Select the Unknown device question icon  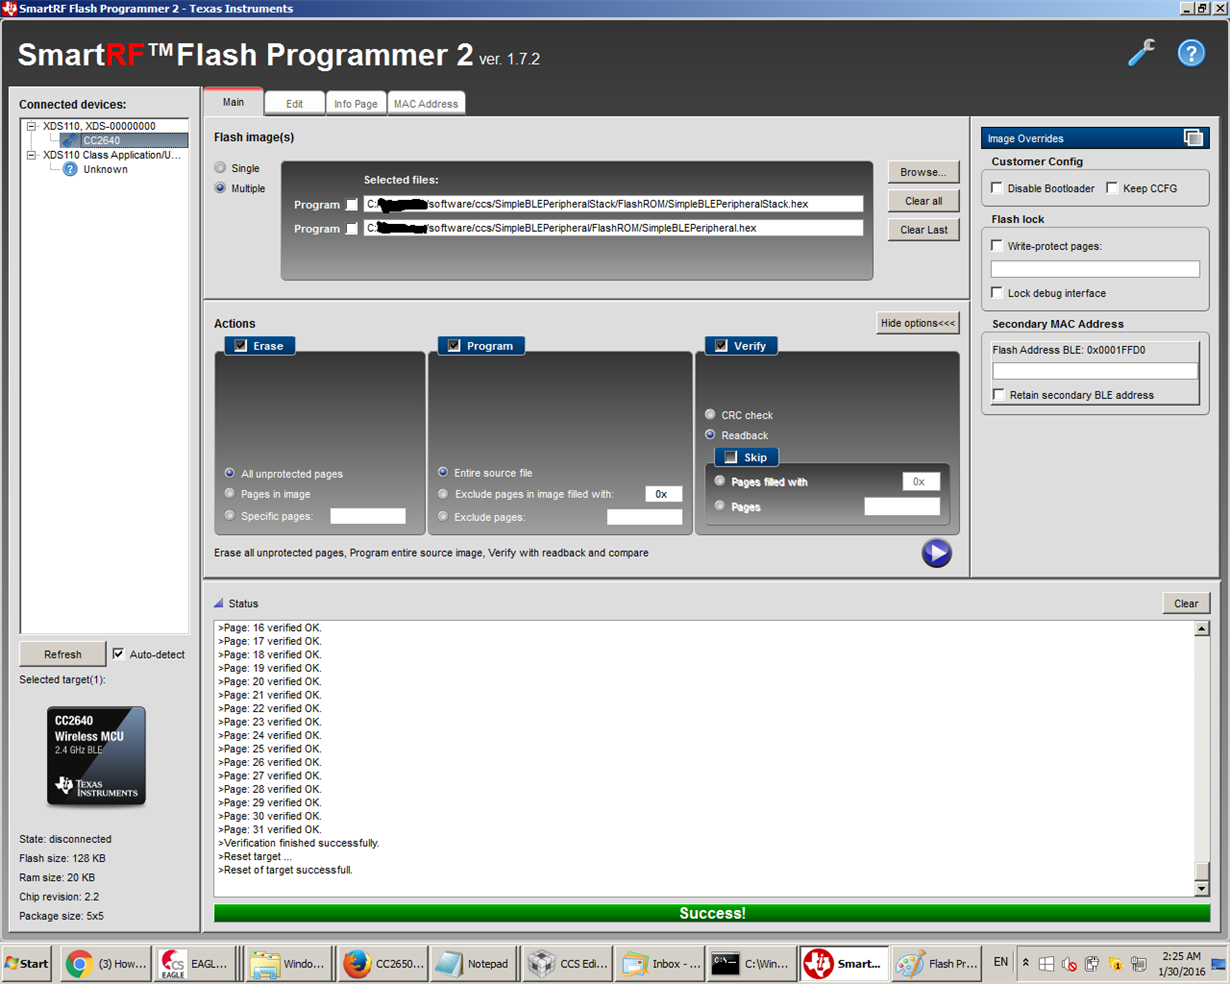pyautogui.click(x=70, y=169)
